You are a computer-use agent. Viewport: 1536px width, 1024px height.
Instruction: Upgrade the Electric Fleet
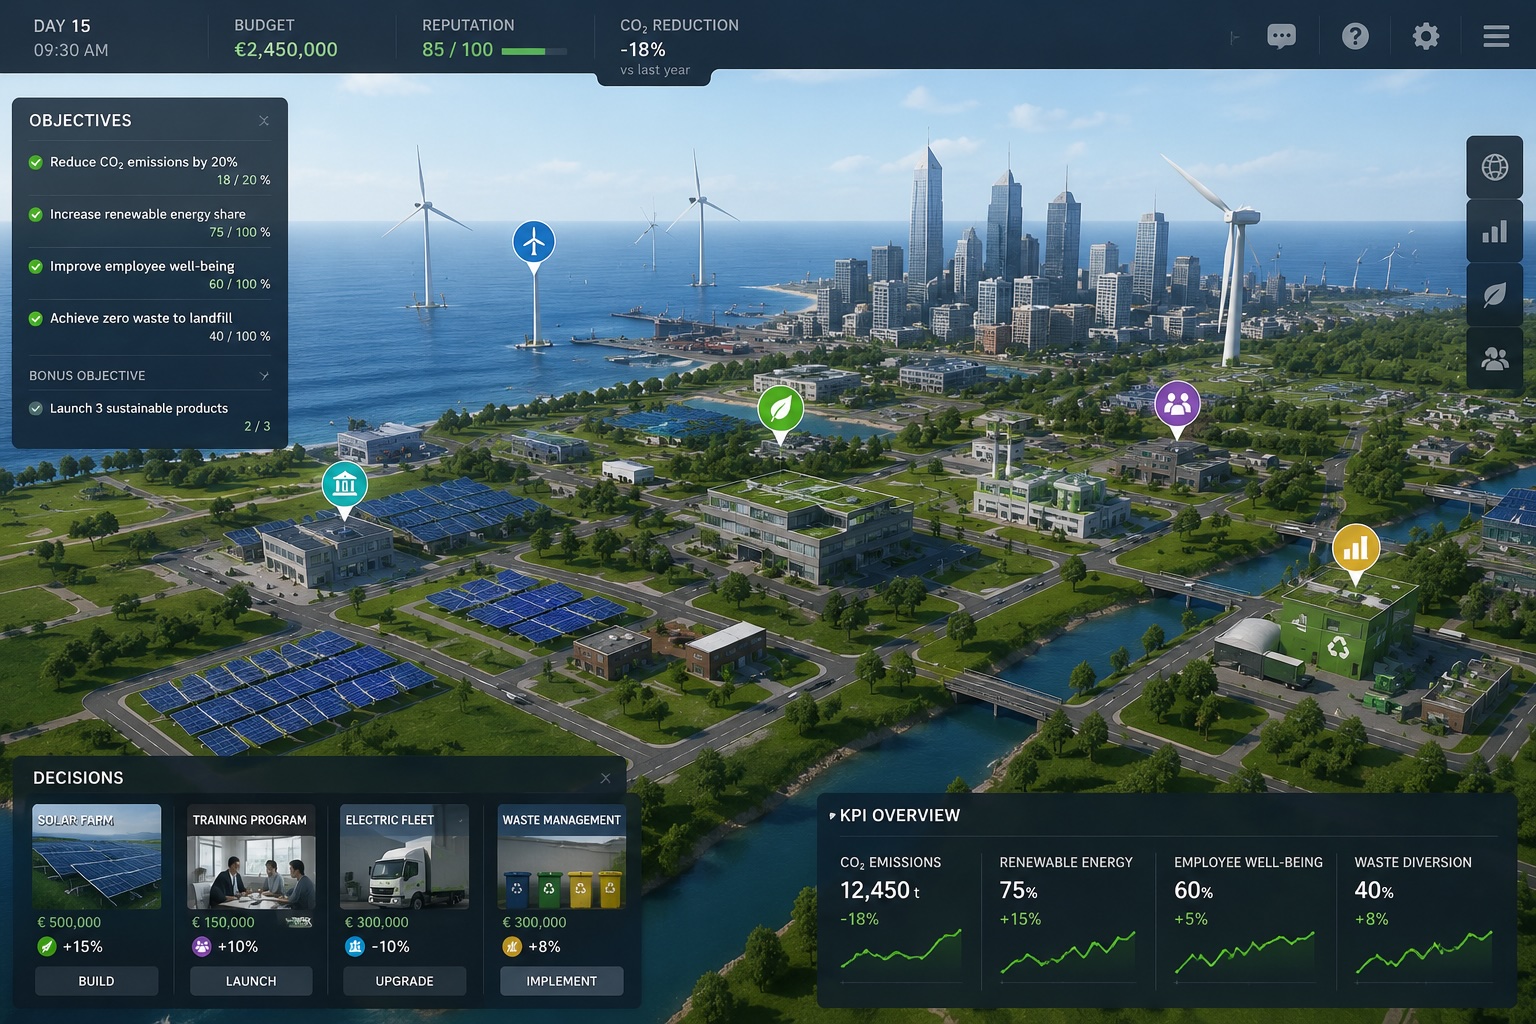404,981
